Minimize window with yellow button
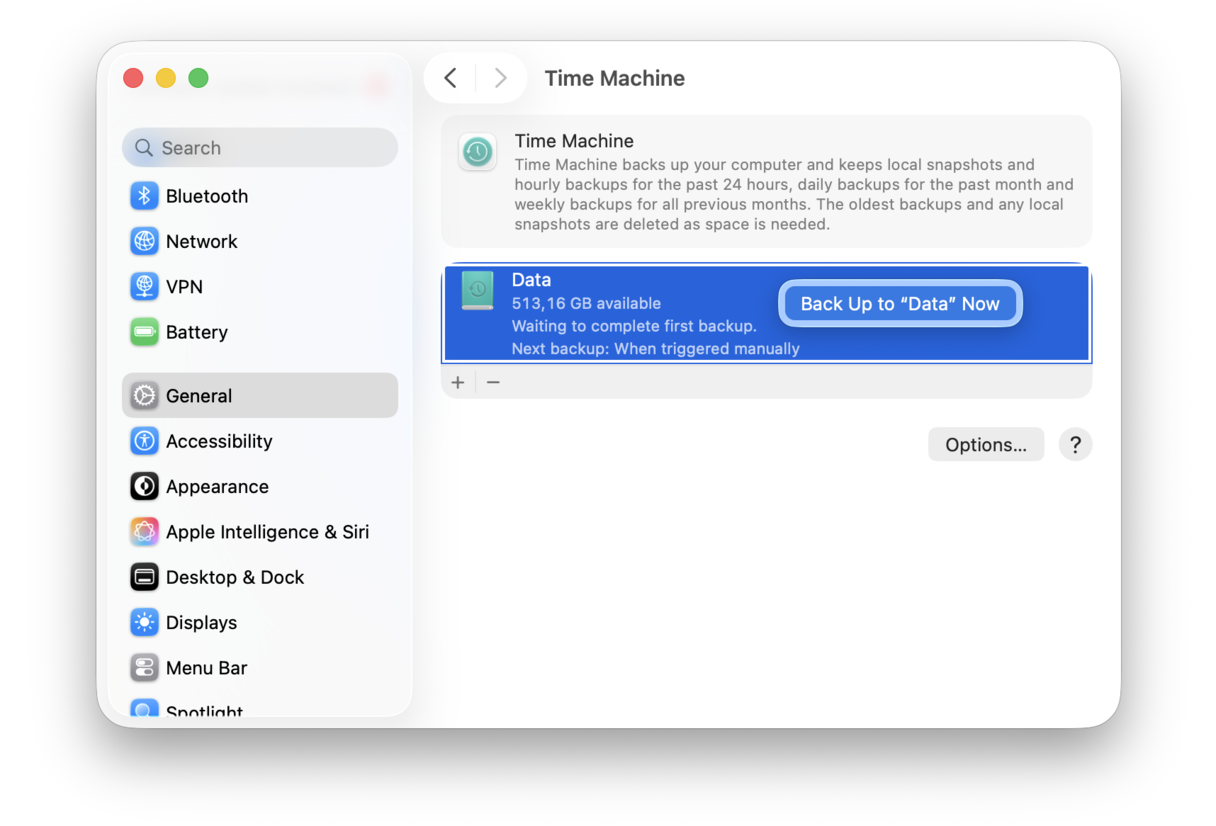The image size is (1216, 826). tap(166, 78)
